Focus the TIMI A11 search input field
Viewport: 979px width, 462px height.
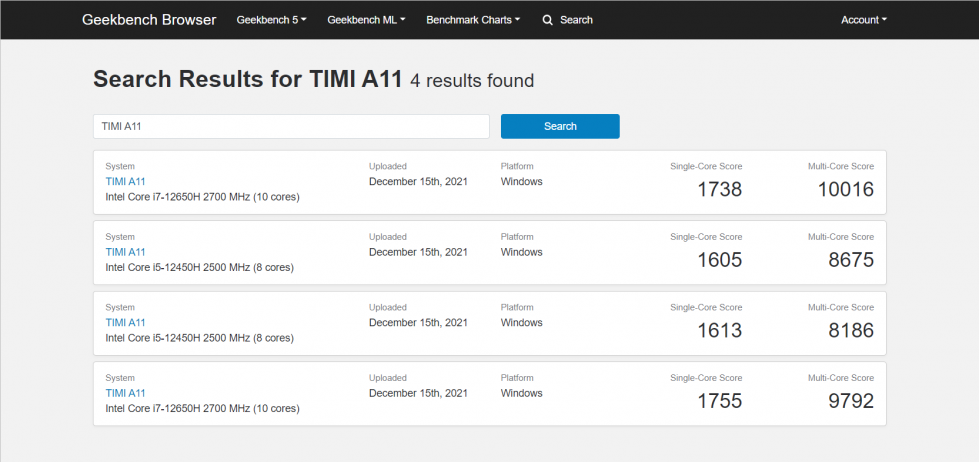291,126
